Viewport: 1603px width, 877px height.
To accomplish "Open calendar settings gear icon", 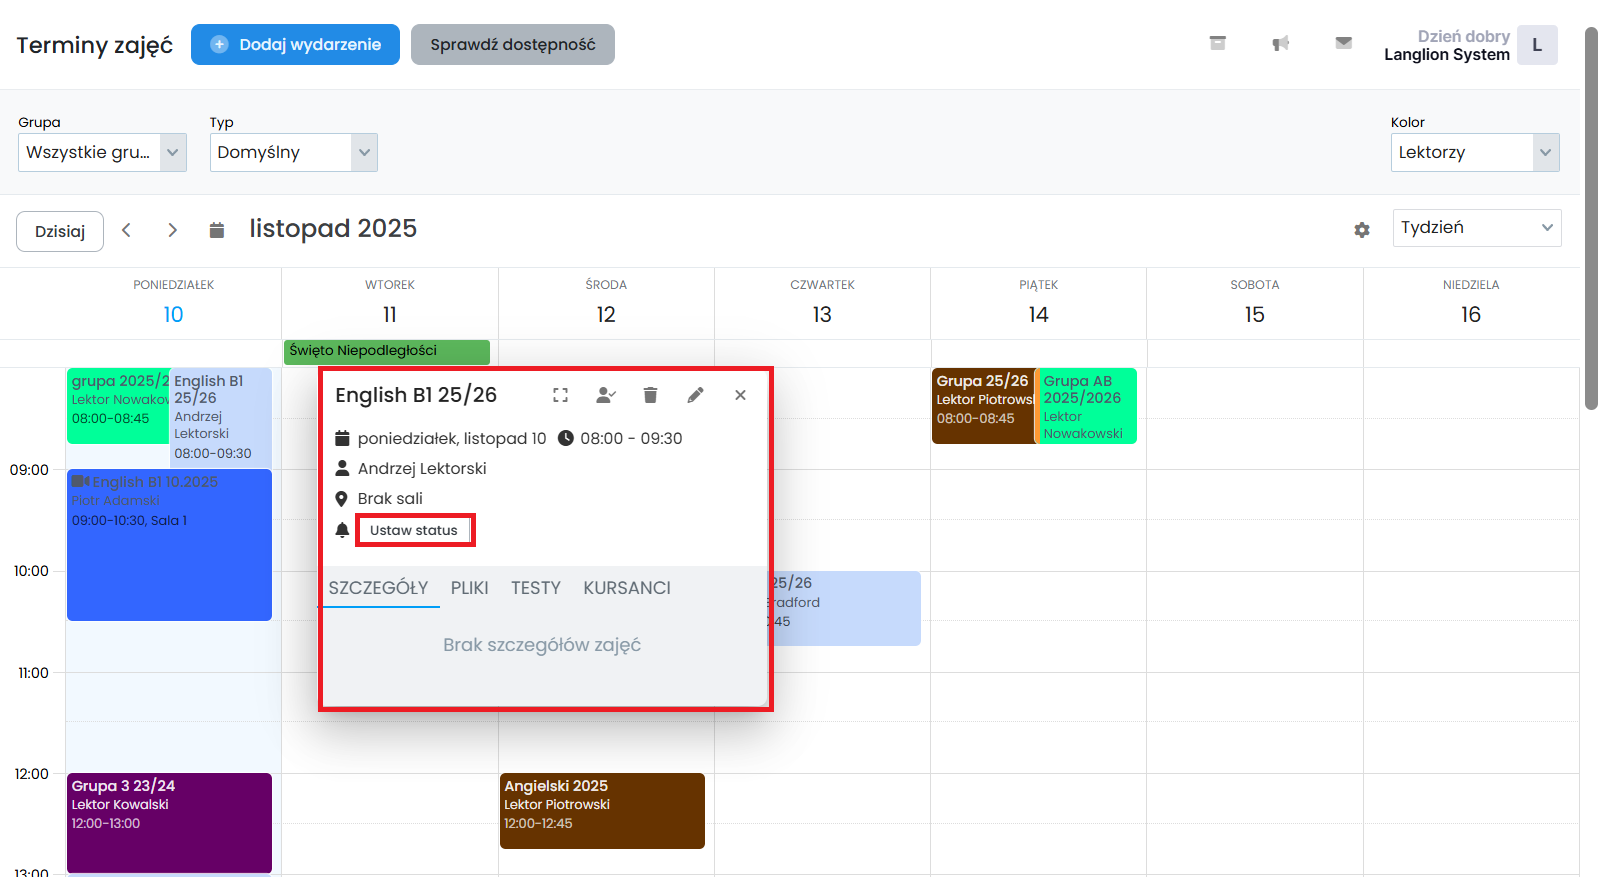I will 1361,230.
